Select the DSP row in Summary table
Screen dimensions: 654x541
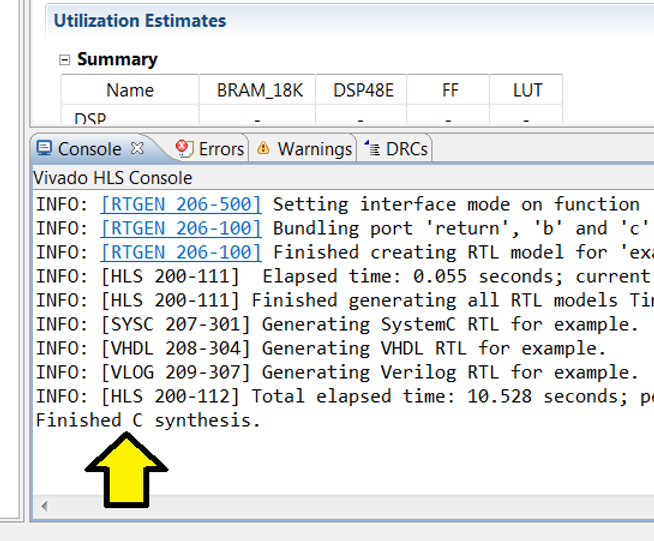point(90,119)
